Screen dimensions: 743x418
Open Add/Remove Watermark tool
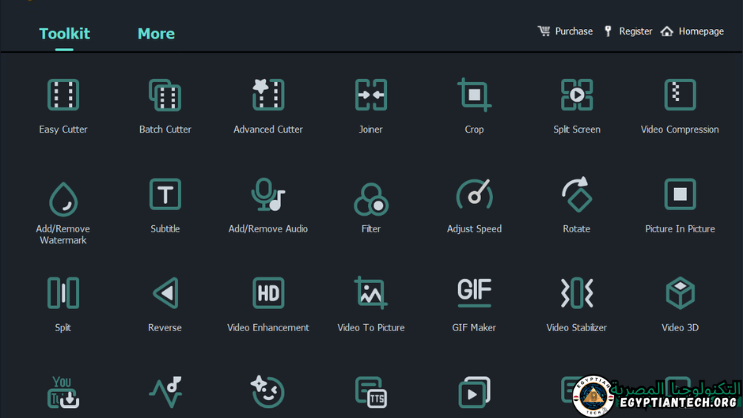(x=63, y=198)
